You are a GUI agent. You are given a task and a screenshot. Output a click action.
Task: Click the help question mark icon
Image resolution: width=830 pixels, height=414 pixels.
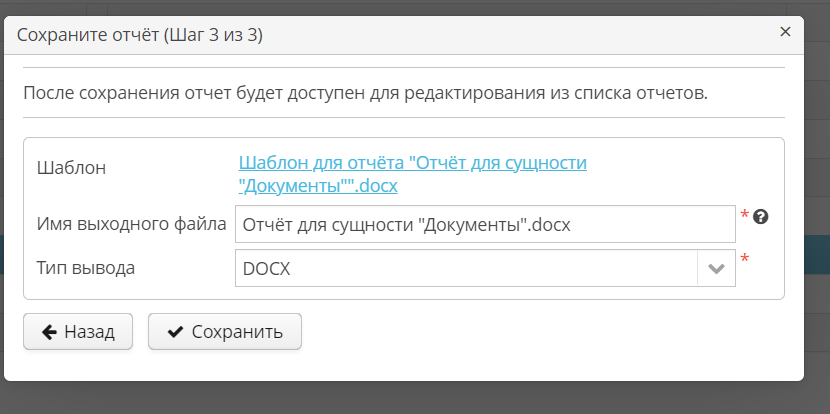point(760,216)
